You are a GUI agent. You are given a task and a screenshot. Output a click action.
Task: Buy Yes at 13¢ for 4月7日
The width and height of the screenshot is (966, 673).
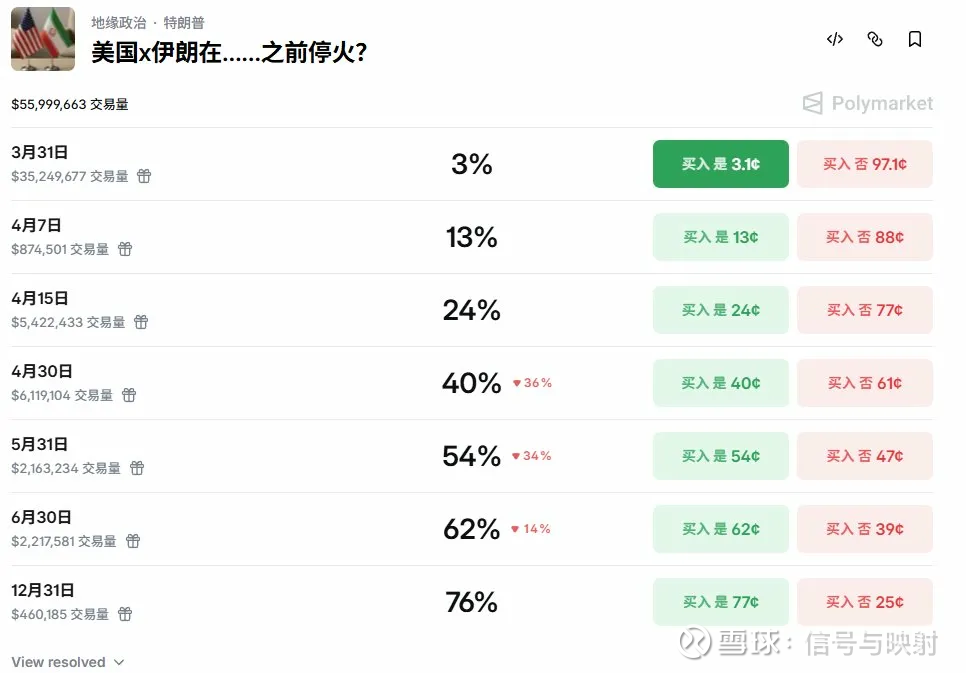coord(720,237)
